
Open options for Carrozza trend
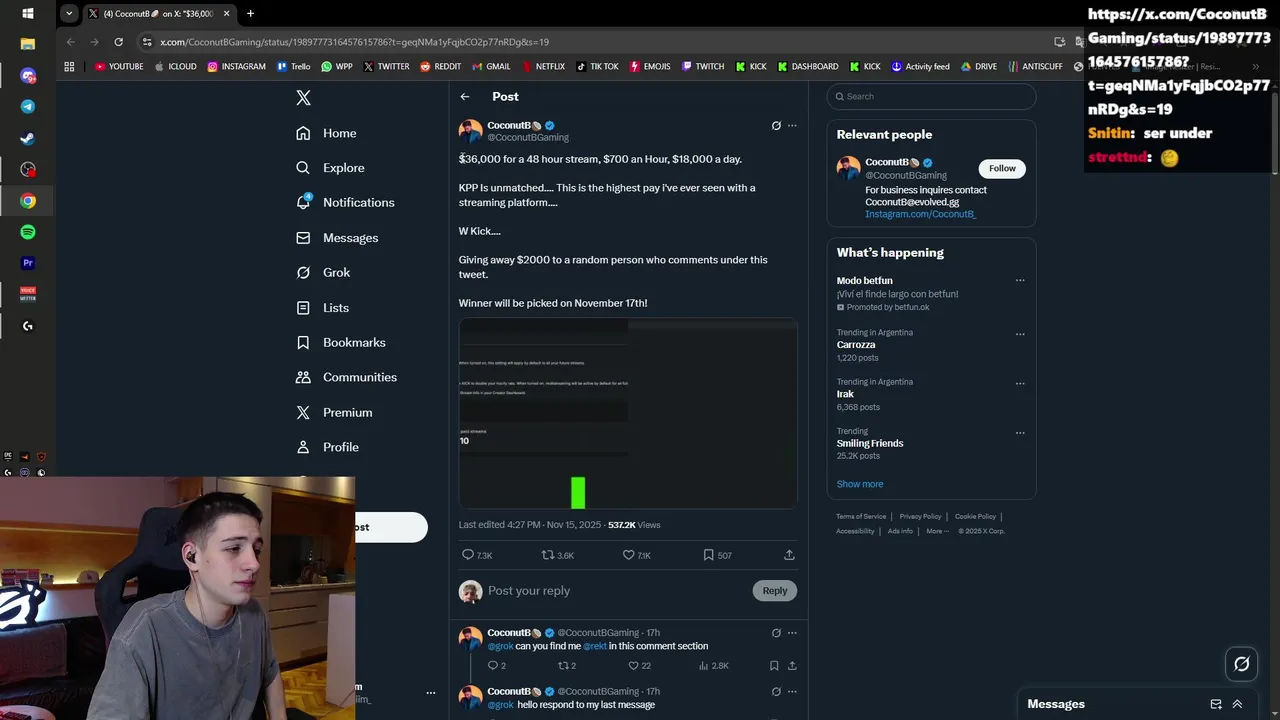1020,334
